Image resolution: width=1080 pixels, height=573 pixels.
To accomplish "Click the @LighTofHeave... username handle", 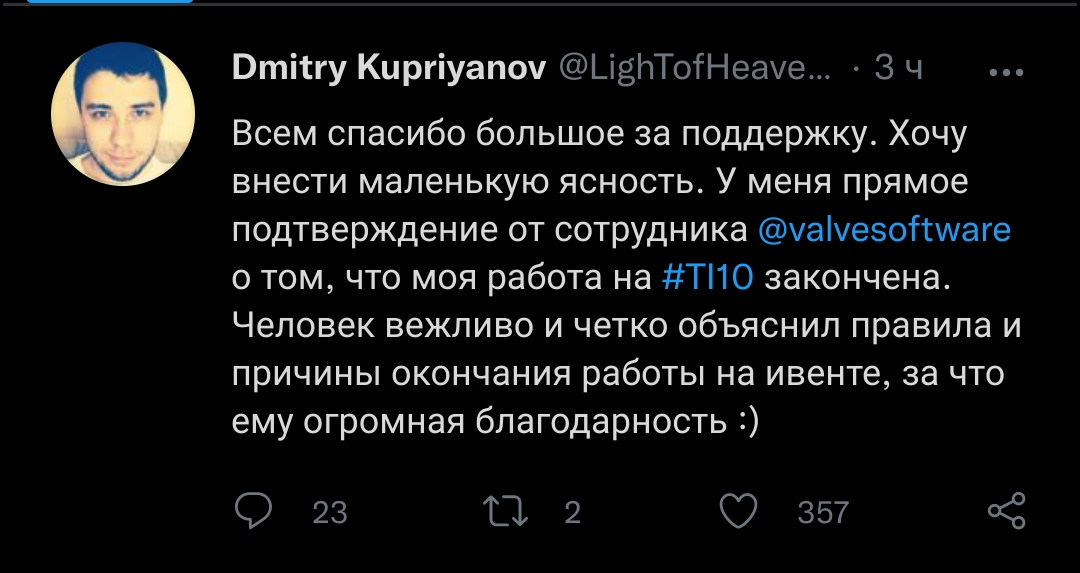I will (x=692, y=68).
